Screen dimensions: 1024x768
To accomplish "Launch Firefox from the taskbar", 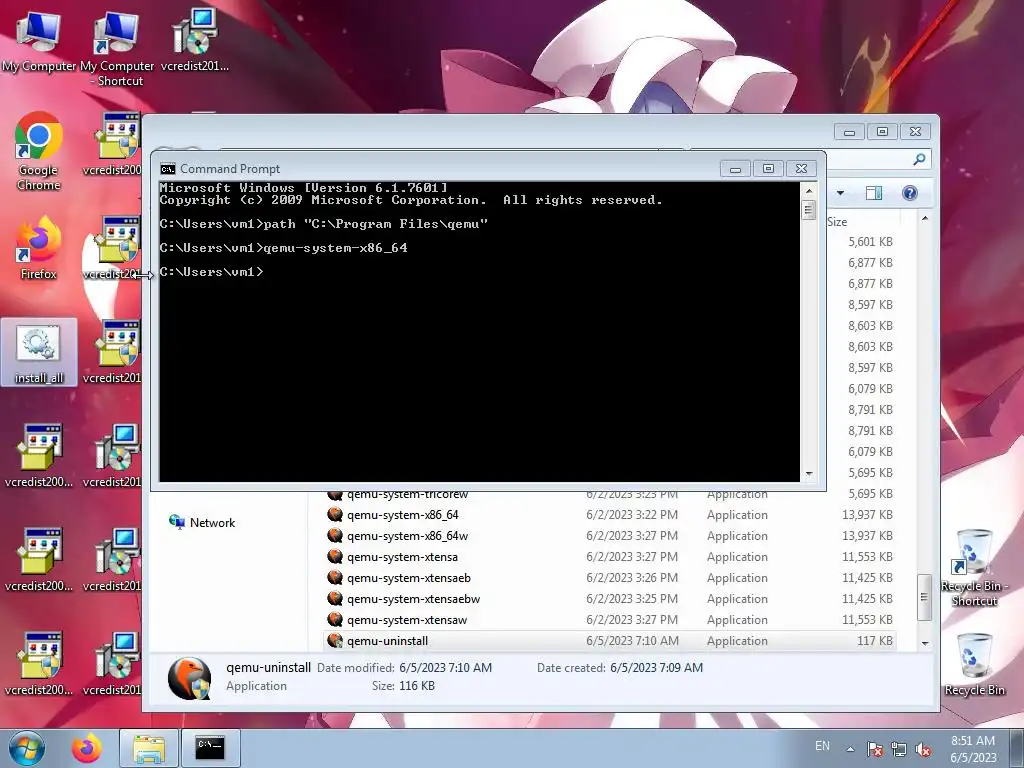I will point(87,748).
